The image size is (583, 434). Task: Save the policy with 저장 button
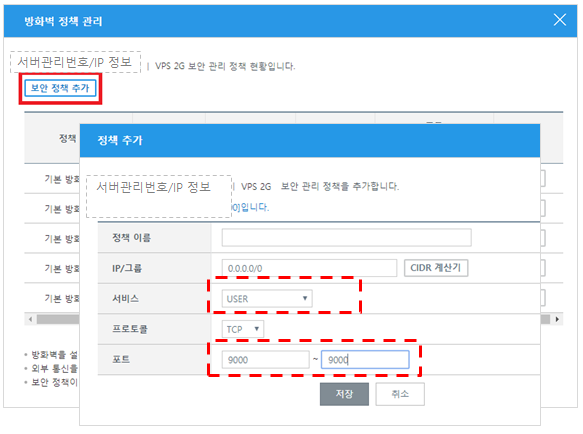(x=344, y=394)
